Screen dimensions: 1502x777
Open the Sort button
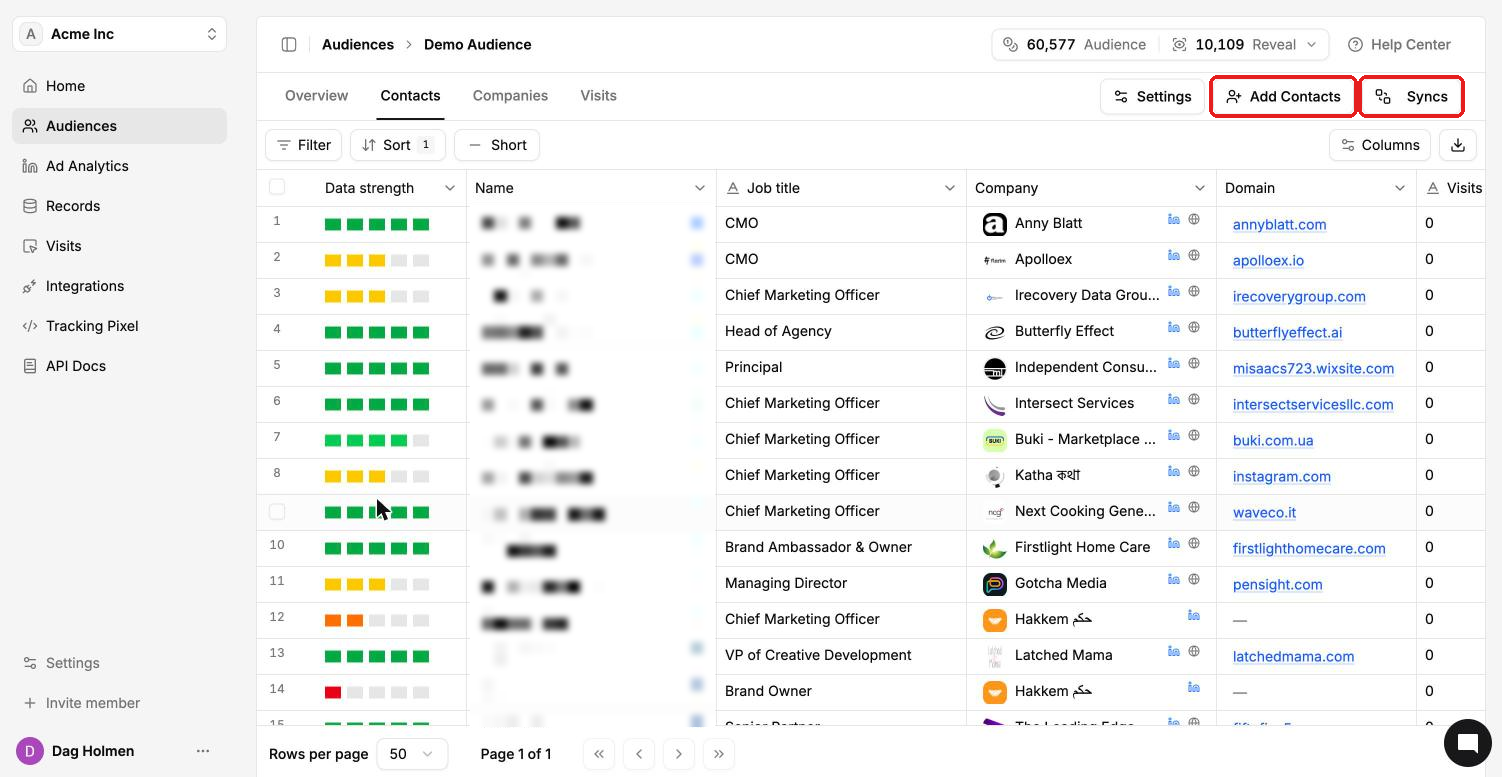coord(398,145)
